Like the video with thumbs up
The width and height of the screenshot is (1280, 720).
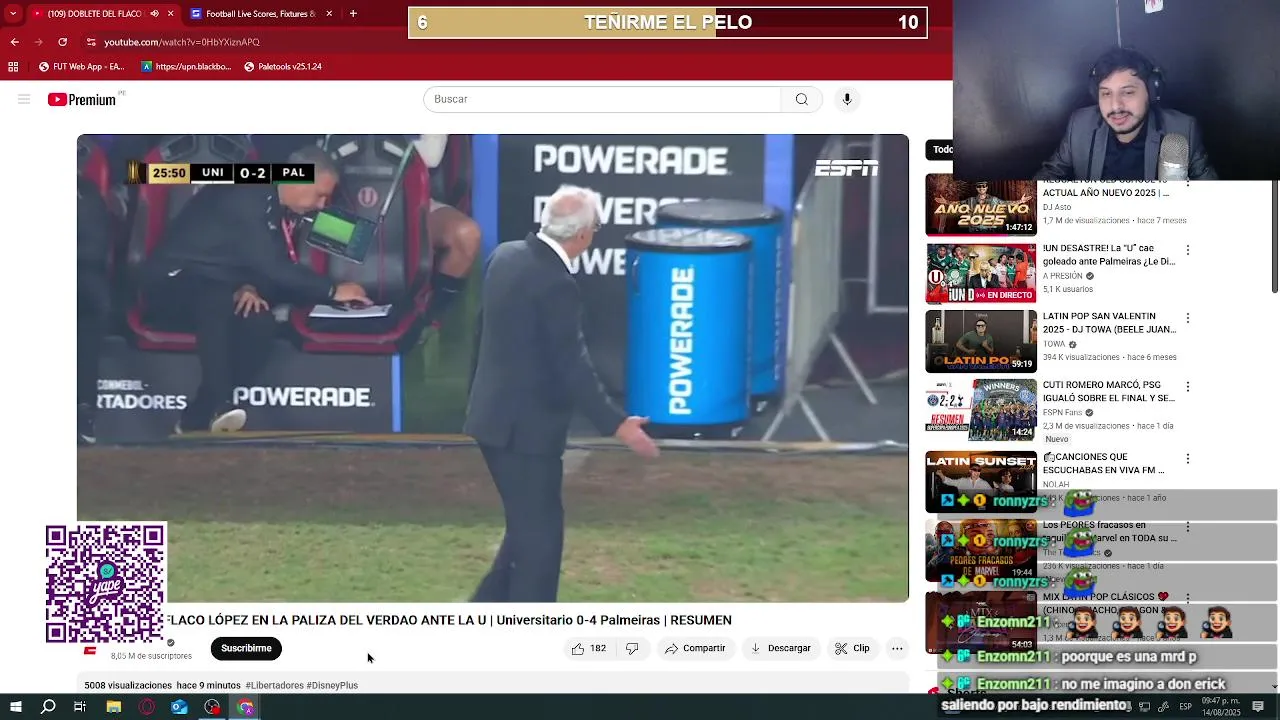click(x=589, y=648)
